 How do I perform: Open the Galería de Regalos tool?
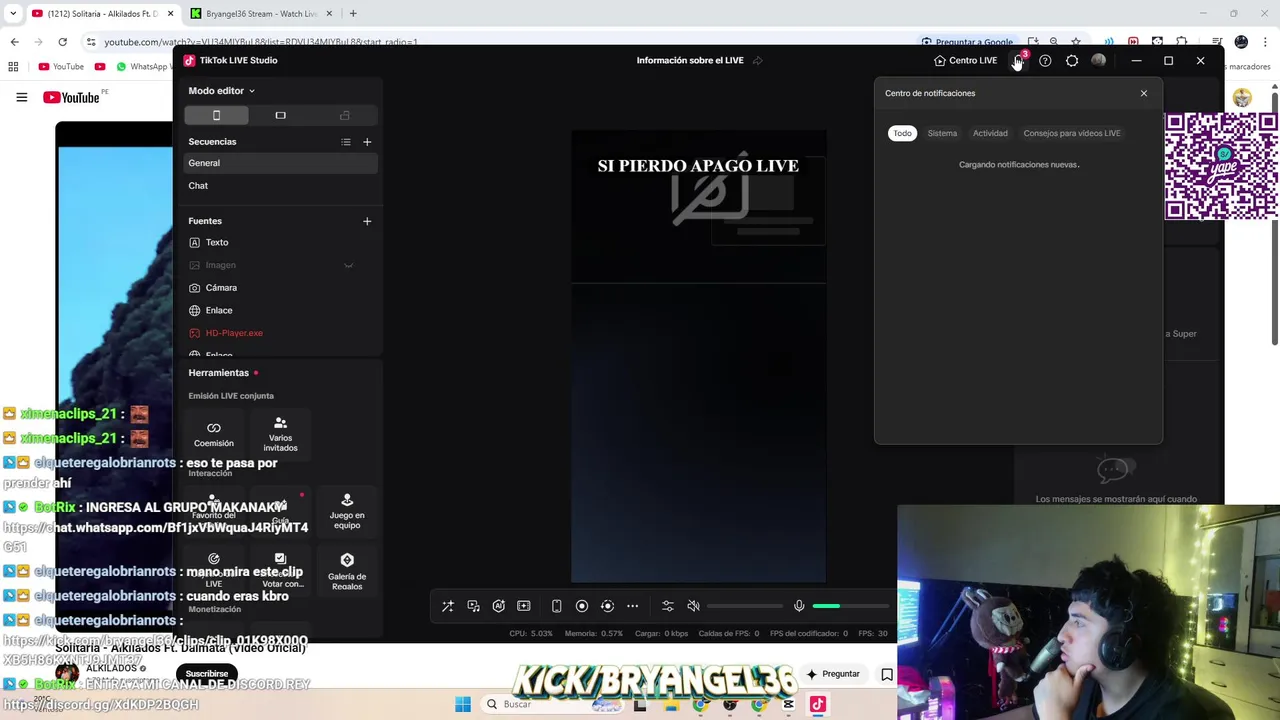347,572
